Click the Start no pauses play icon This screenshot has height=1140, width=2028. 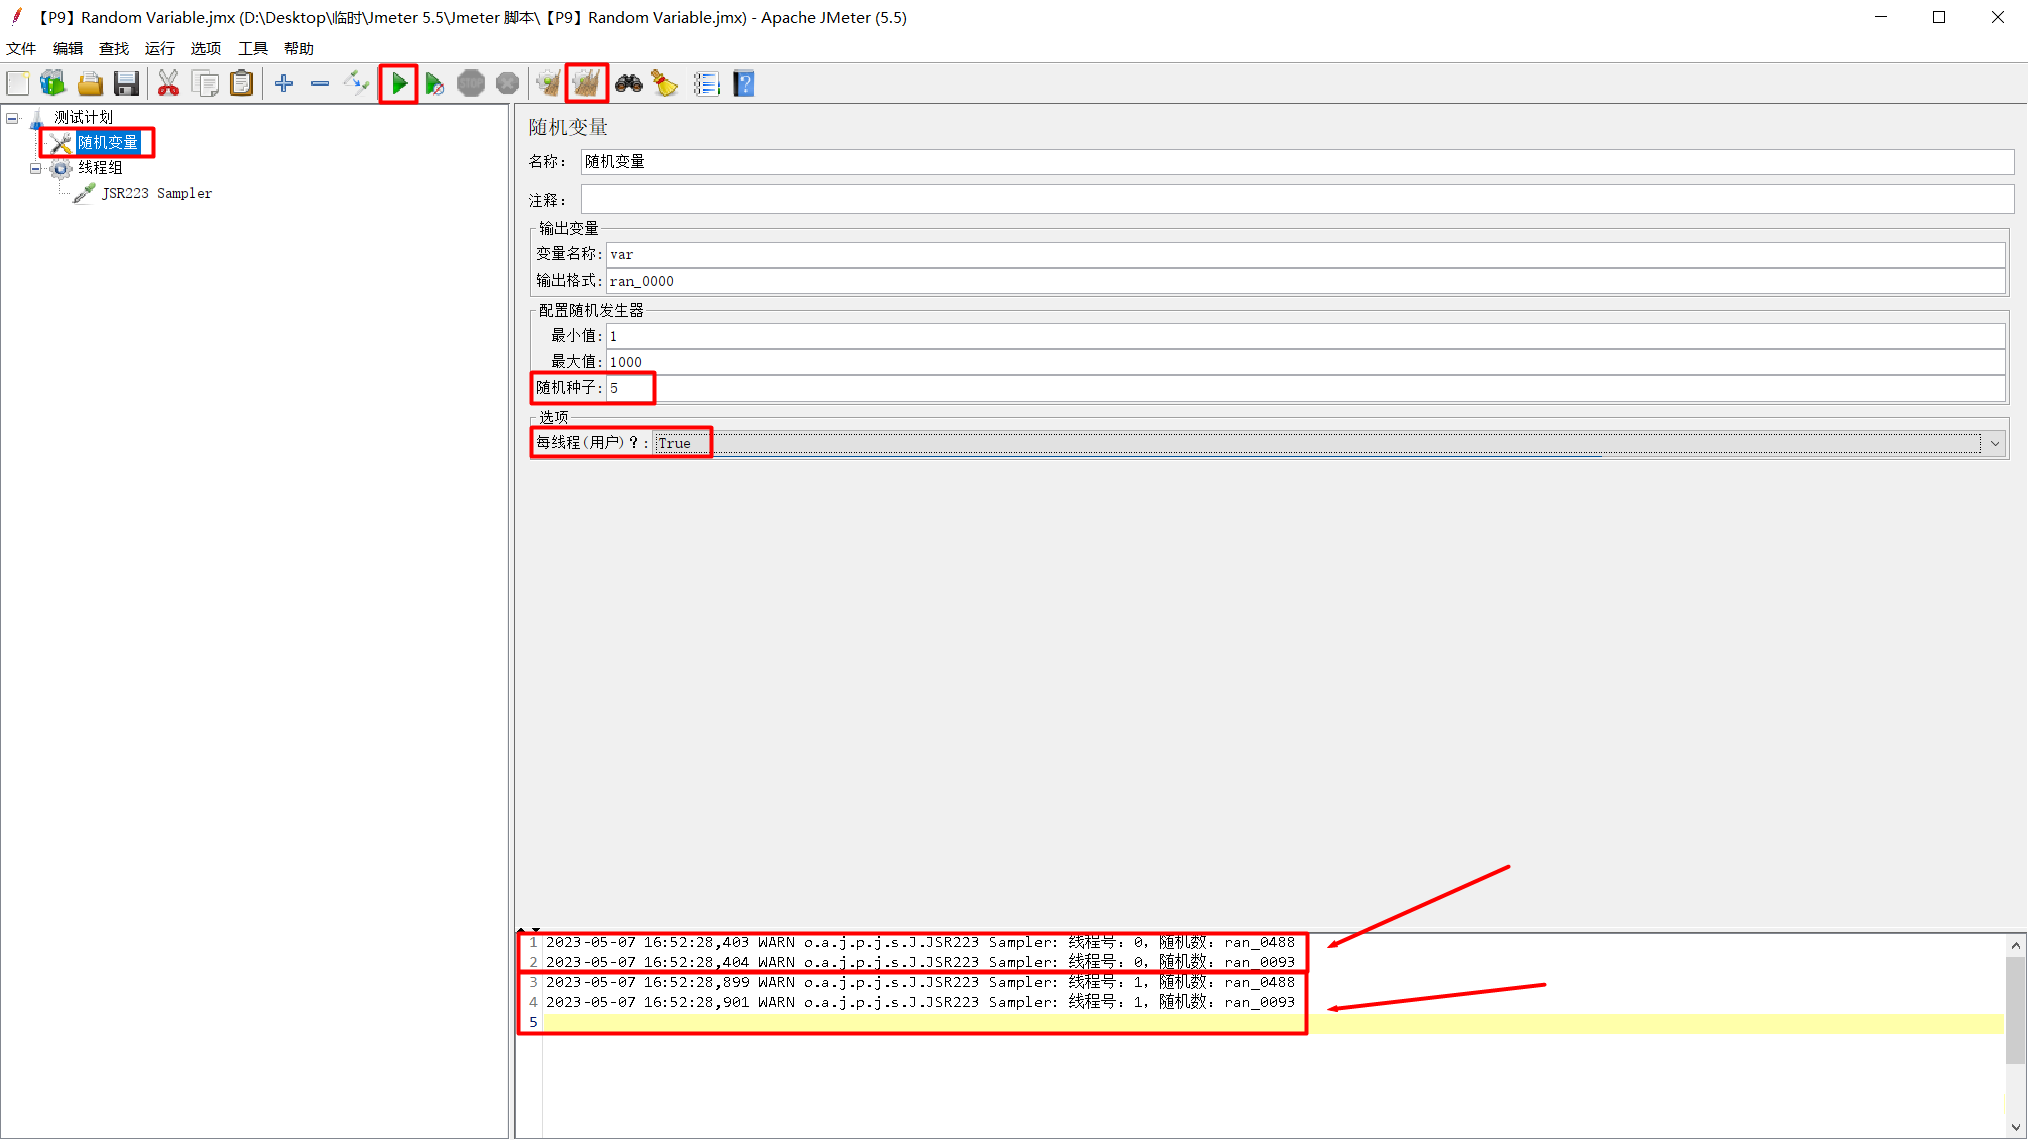tap(434, 83)
